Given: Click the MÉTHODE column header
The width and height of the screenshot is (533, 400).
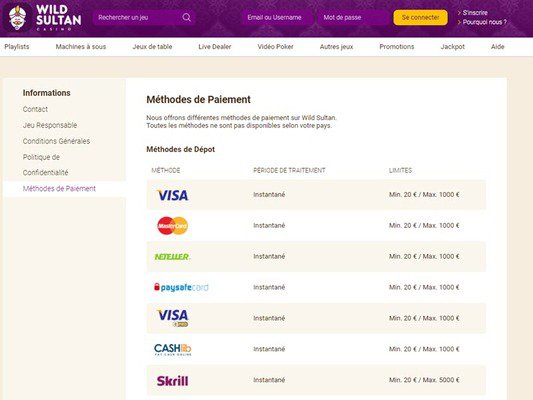Looking at the screenshot, I should 166,171.
